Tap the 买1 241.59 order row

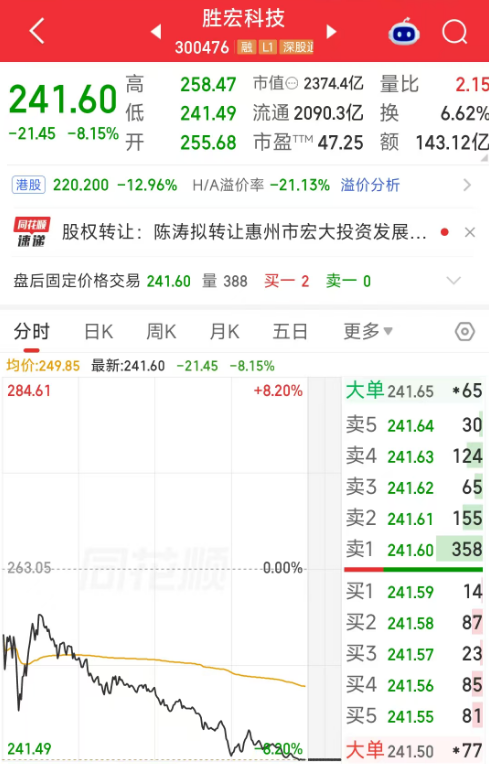pyautogui.click(x=414, y=592)
